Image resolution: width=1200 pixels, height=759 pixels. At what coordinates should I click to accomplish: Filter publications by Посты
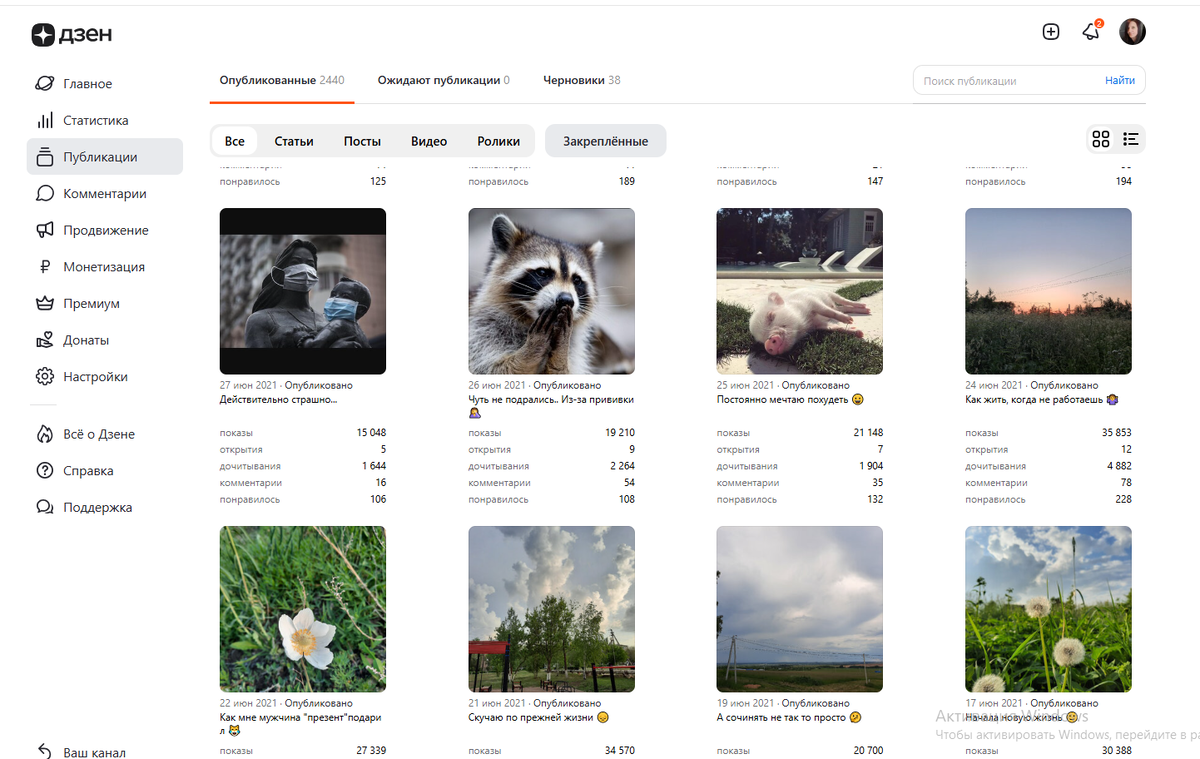(362, 141)
